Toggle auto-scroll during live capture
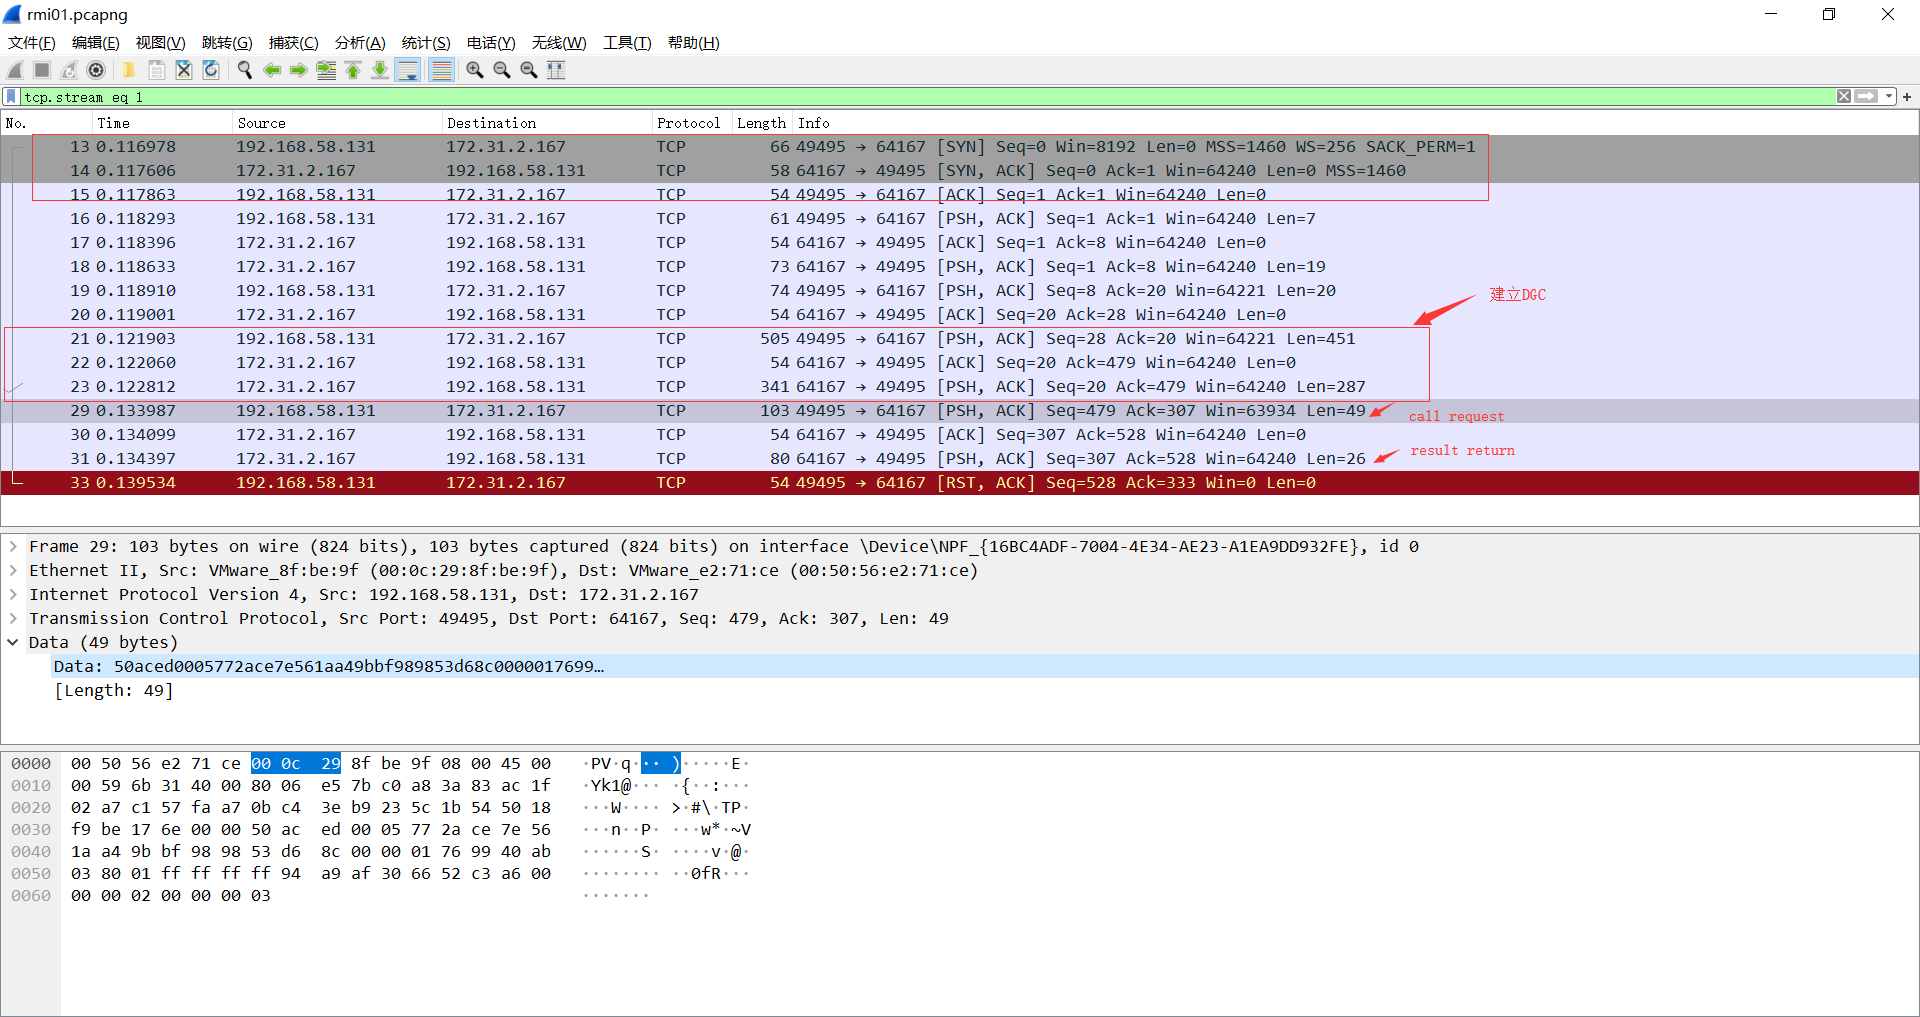The width and height of the screenshot is (1920, 1017). coord(408,70)
